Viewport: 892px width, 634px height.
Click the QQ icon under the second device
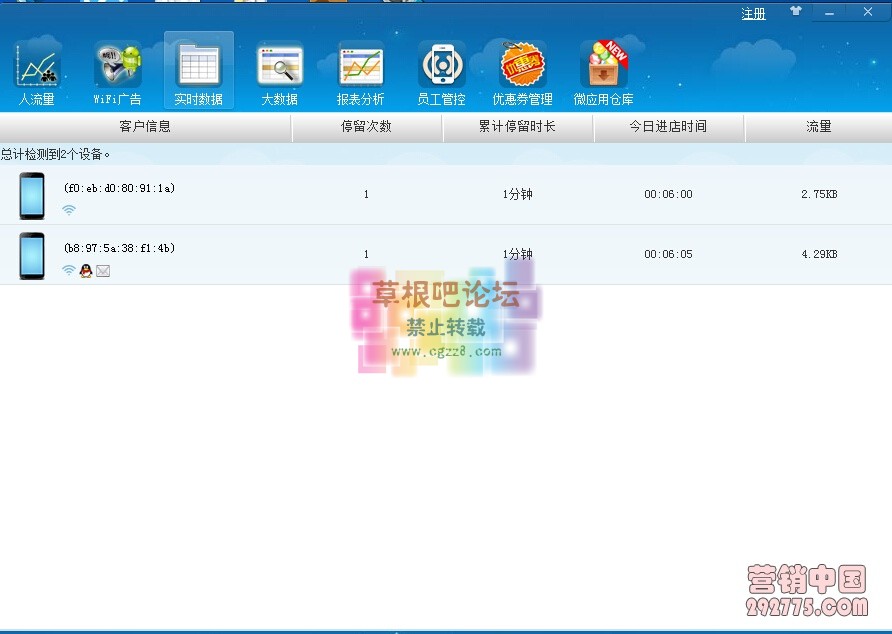point(86,270)
